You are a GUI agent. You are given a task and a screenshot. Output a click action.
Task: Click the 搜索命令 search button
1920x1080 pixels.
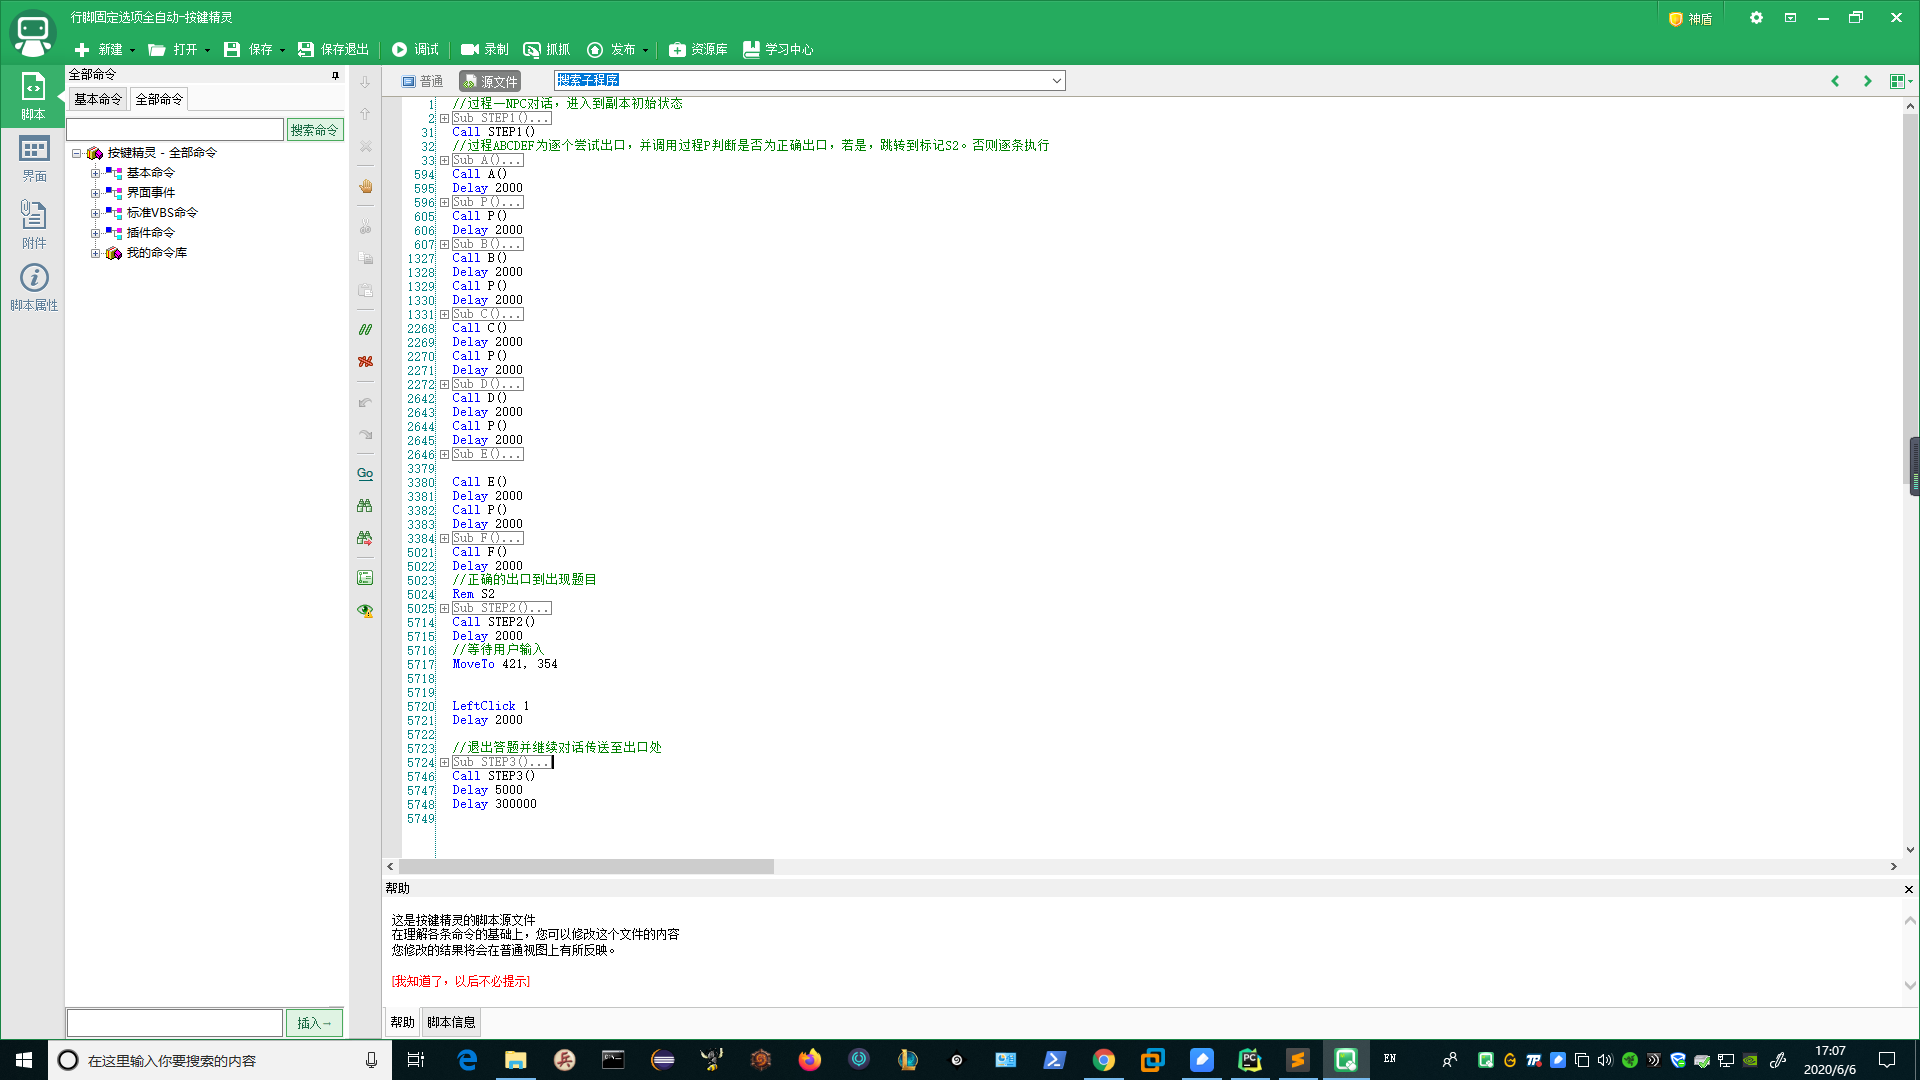(x=314, y=130)
